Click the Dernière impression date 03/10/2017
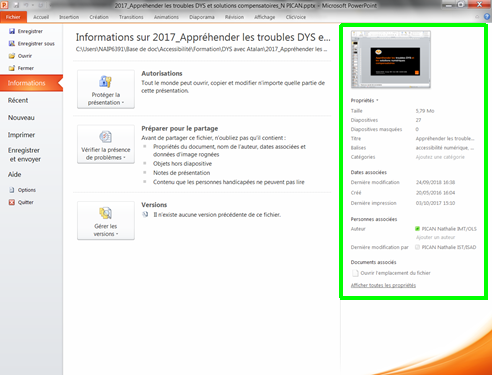Screen dimensions: 492x375 tap(435, 203)
